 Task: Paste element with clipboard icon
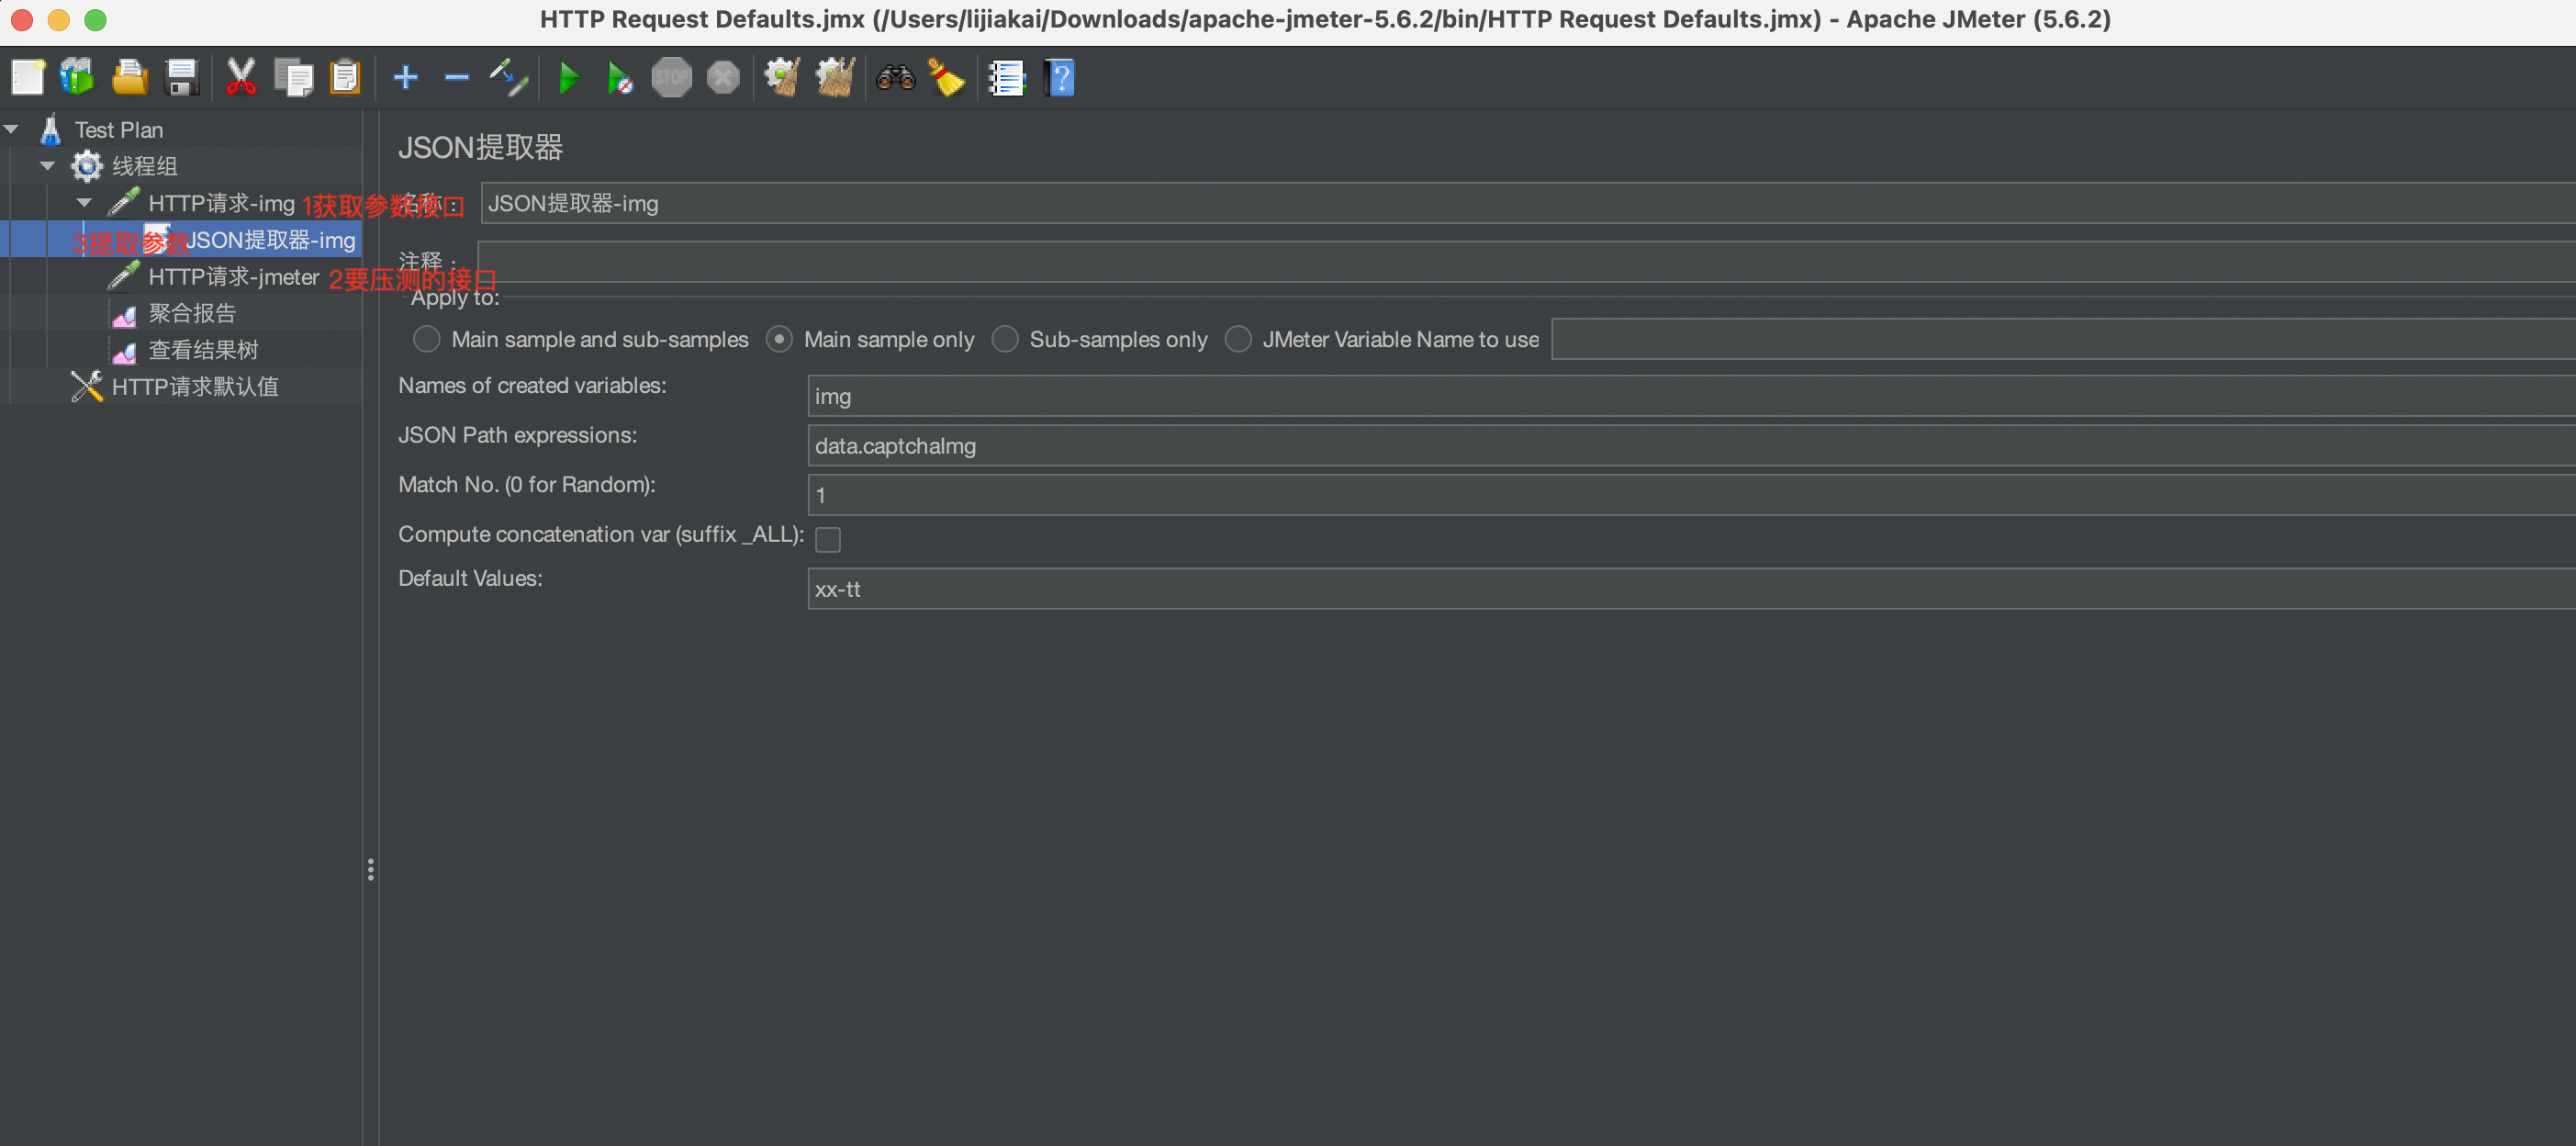click(x=345, y=77)
